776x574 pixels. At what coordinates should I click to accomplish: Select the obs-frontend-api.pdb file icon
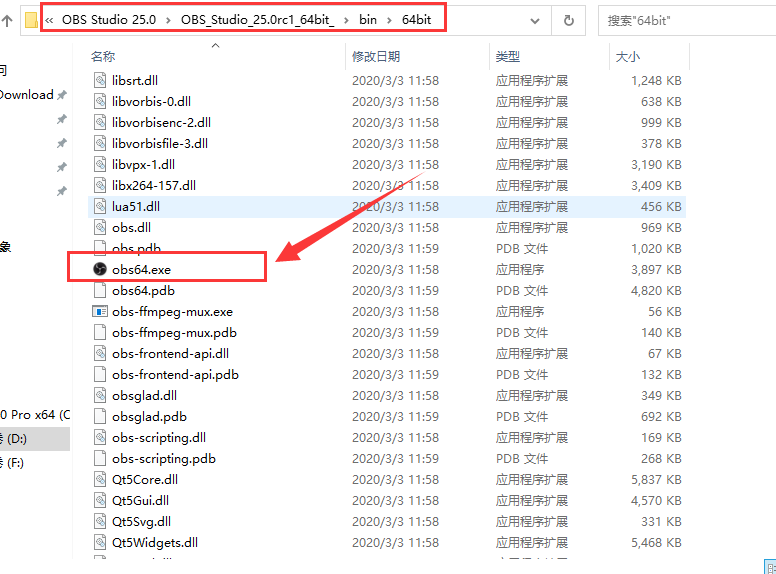[x=100, y=375]
